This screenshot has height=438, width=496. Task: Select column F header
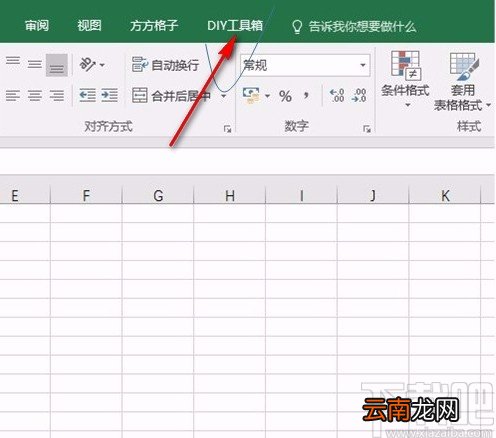pyautogui.click(x=86, y=196)
